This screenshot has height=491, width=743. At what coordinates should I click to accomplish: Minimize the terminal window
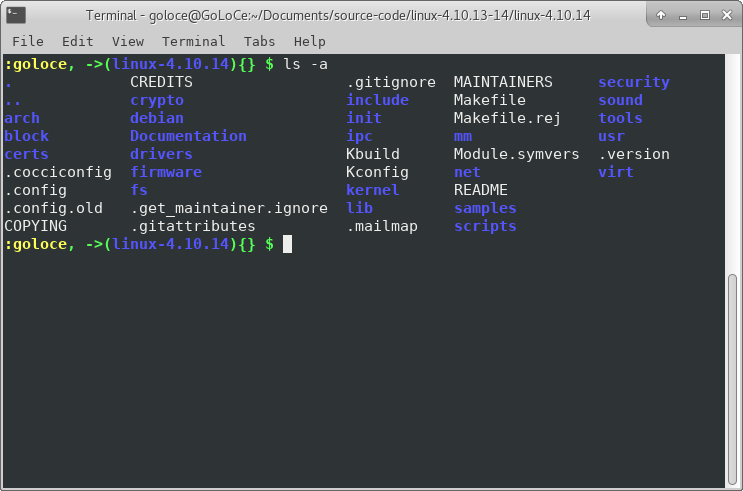[x=683, y=16]
